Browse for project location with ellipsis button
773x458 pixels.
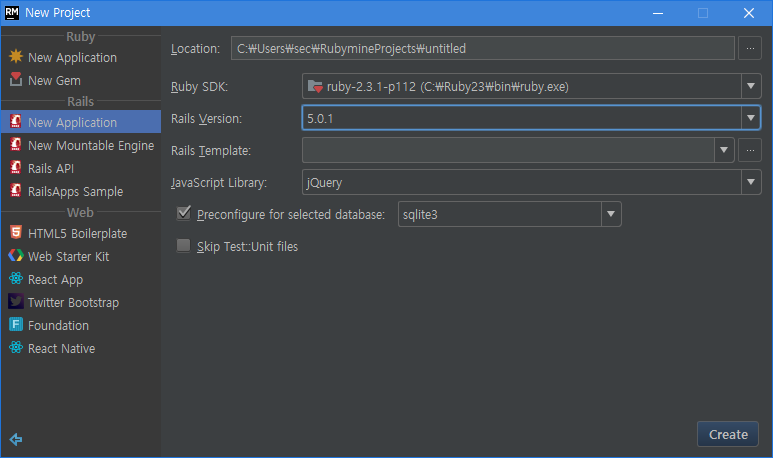[x=750, y=48]
